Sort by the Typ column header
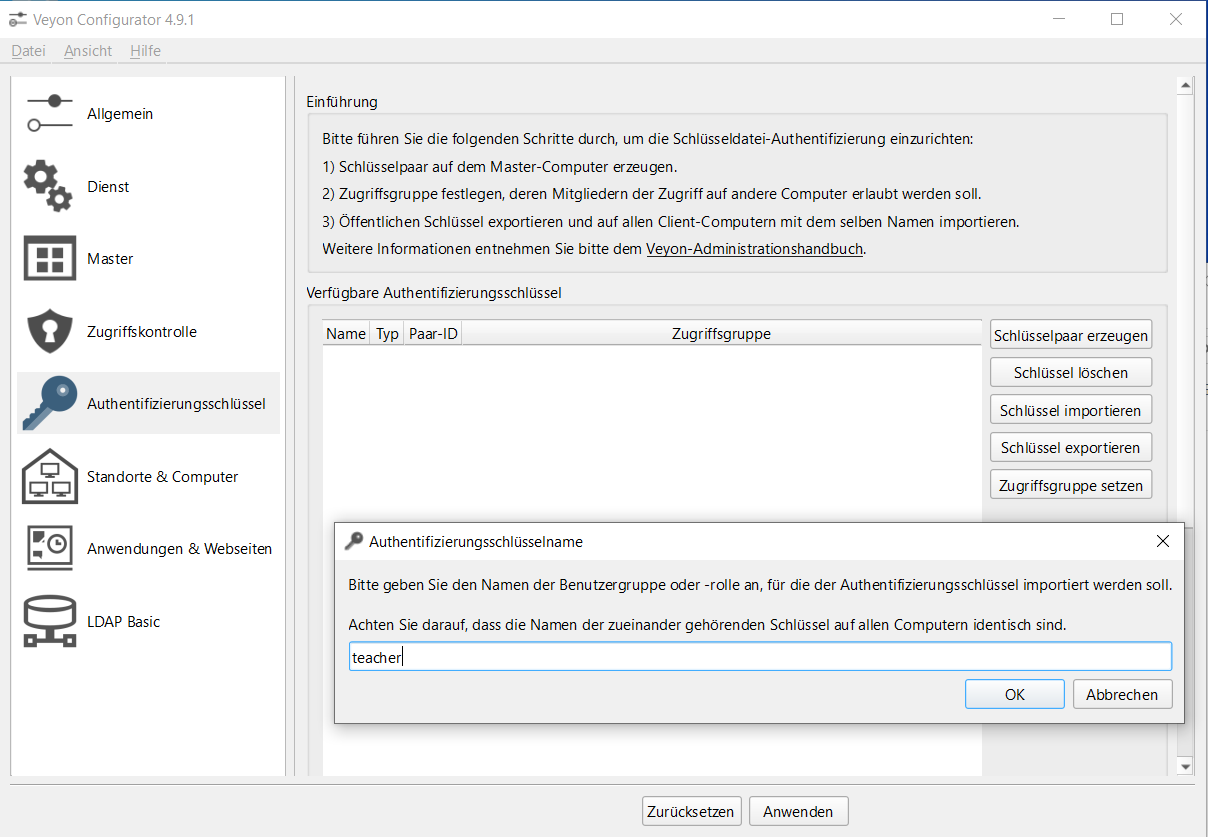The width and height of the screenshot is (1208, 837). (387, 333)
